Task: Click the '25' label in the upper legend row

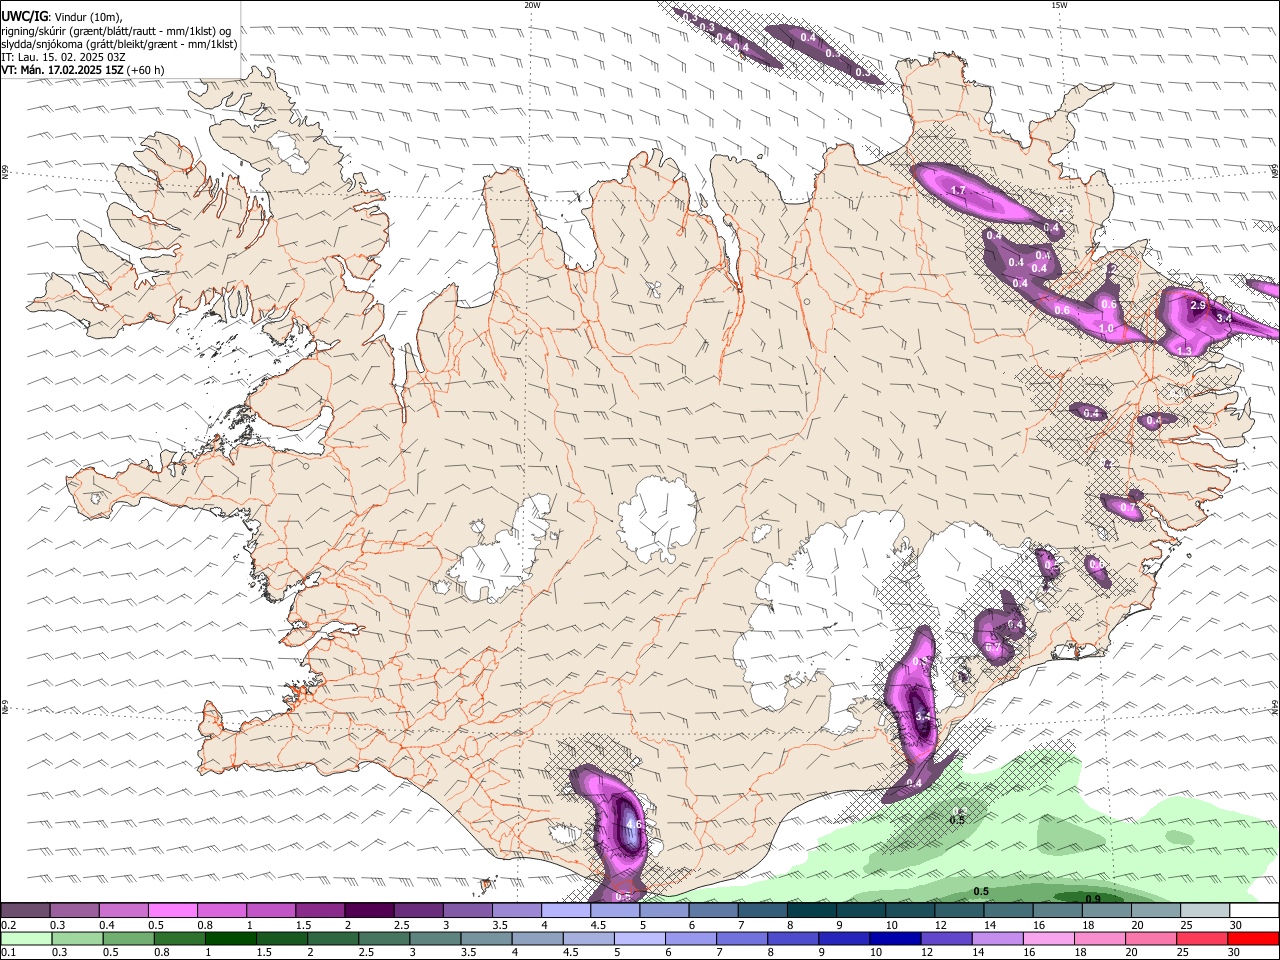Action: (x=1186, y=925)
